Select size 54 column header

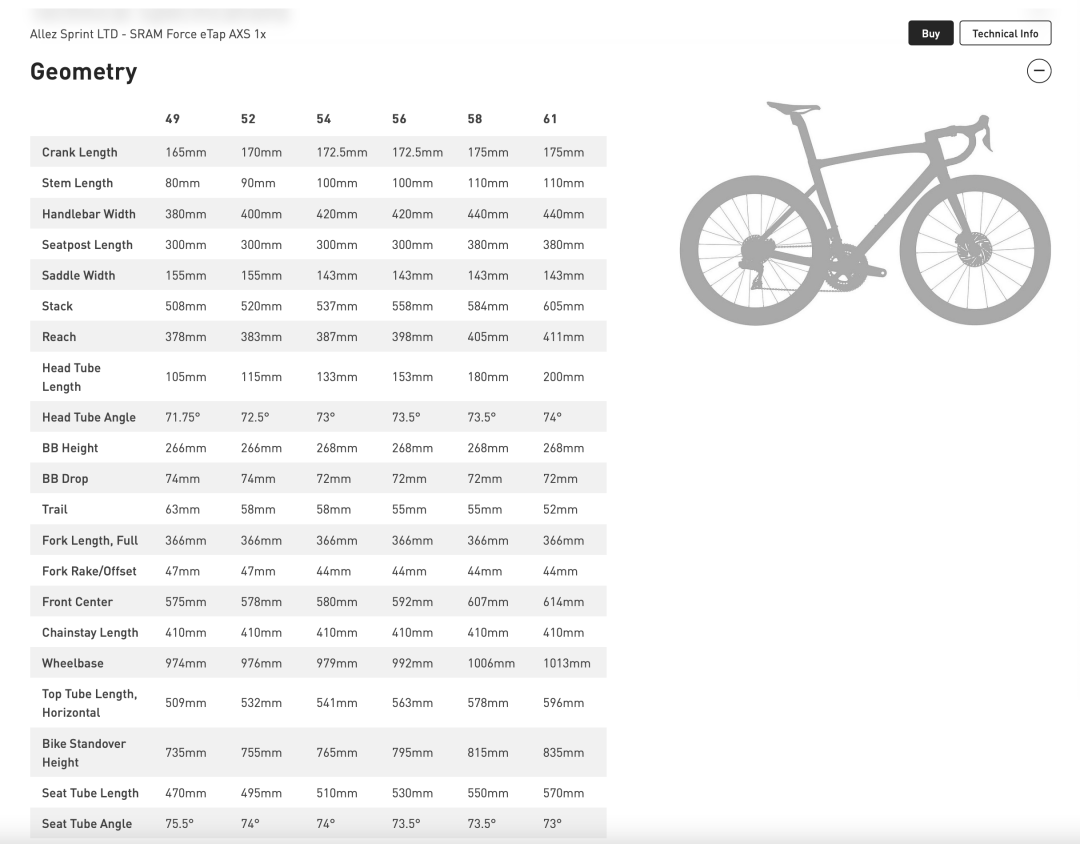pos(323,118)
